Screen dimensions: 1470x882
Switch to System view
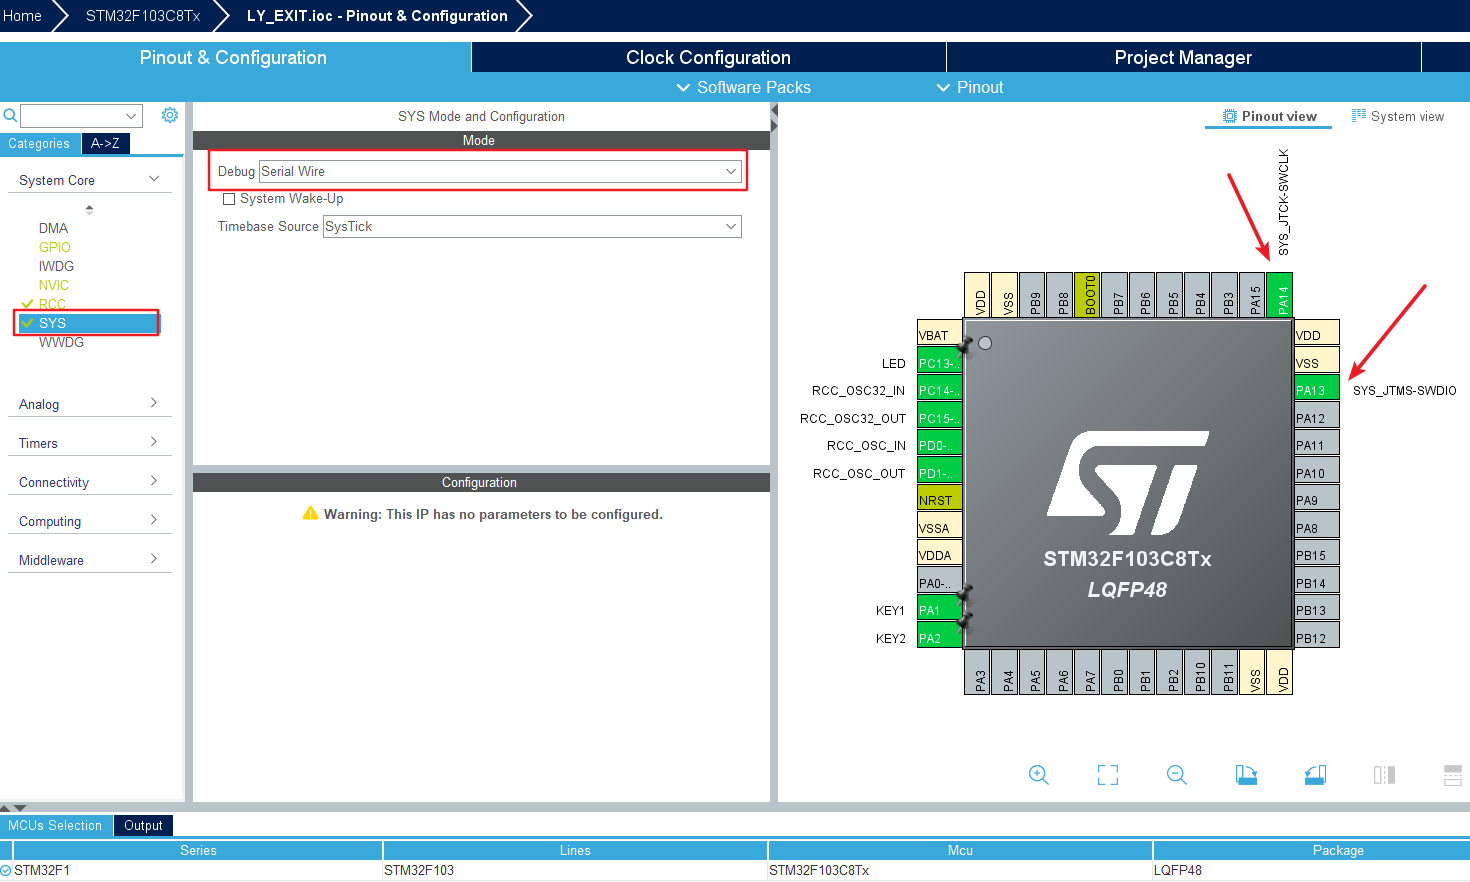1398,116
